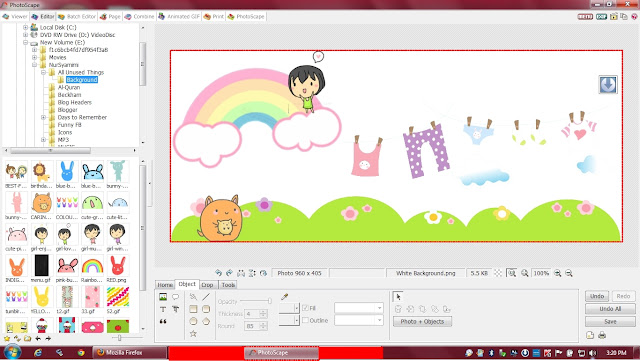
Task: Zoom in with the plus magnifier
Action: (558, 273)
